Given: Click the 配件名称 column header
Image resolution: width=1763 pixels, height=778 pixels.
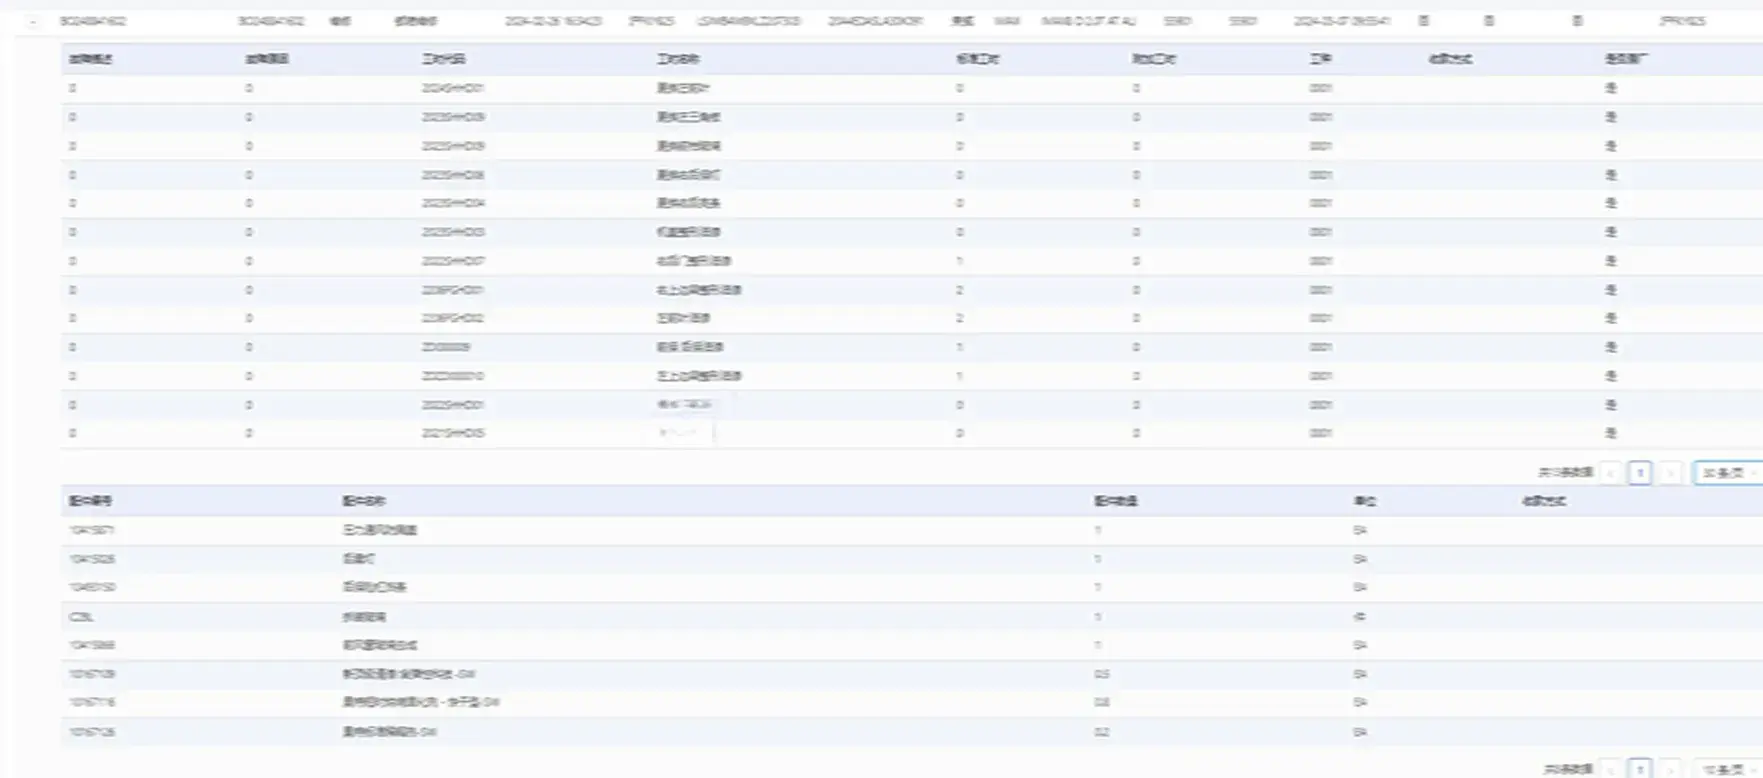Looking at the screenshot, I should click(x=364, y=501).
